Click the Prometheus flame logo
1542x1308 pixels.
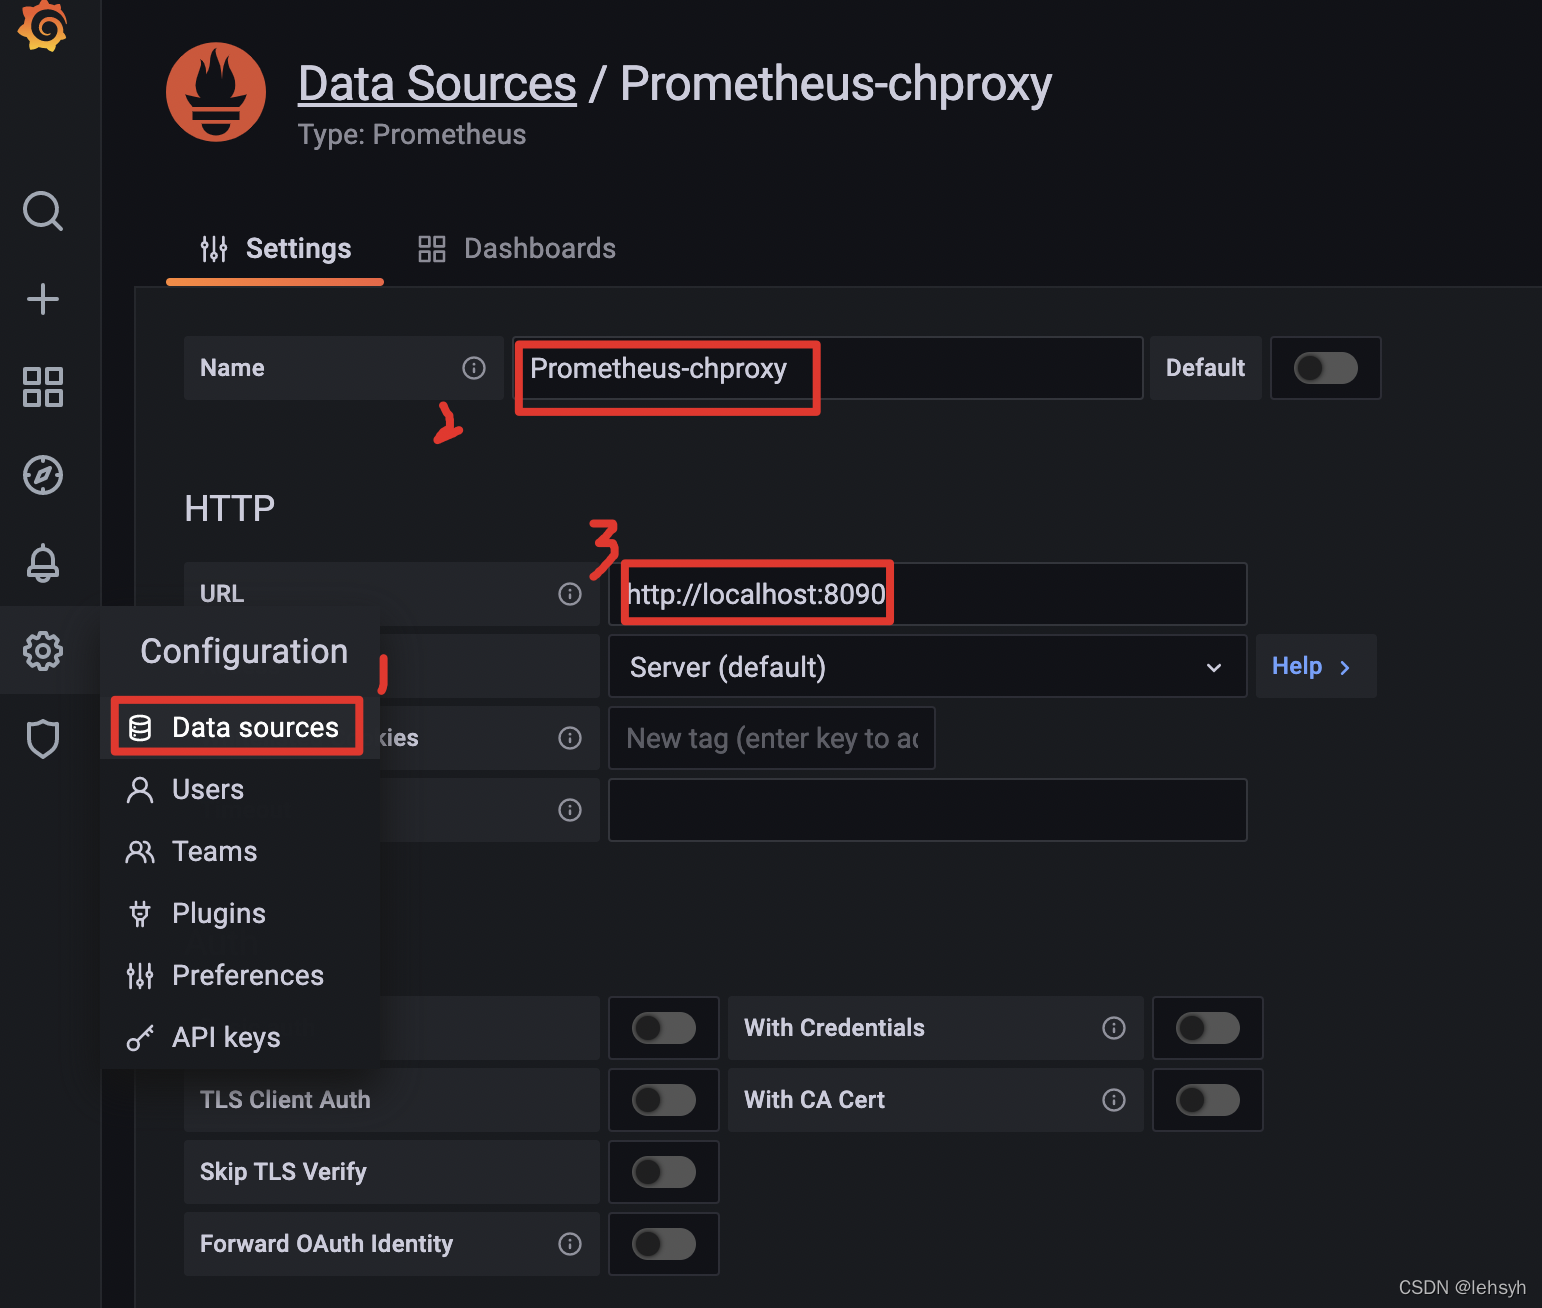click(x=216, y=92)
